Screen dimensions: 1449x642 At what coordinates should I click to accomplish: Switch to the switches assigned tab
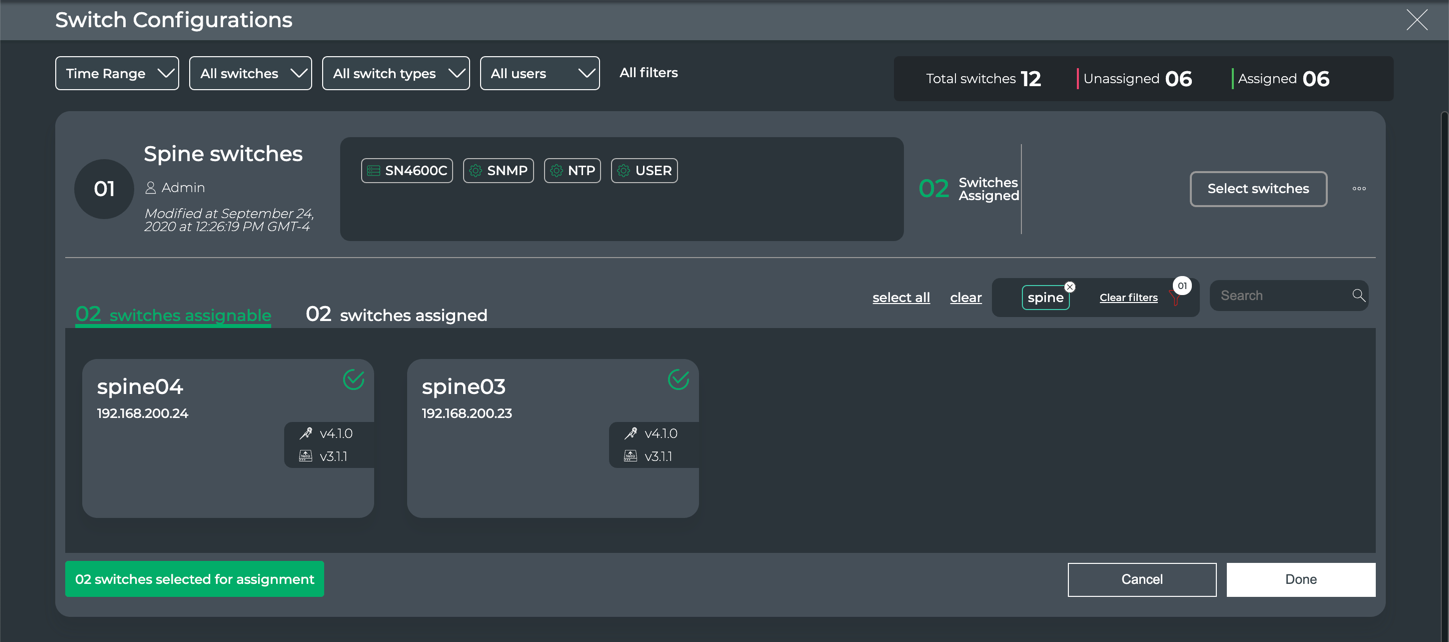396,315
